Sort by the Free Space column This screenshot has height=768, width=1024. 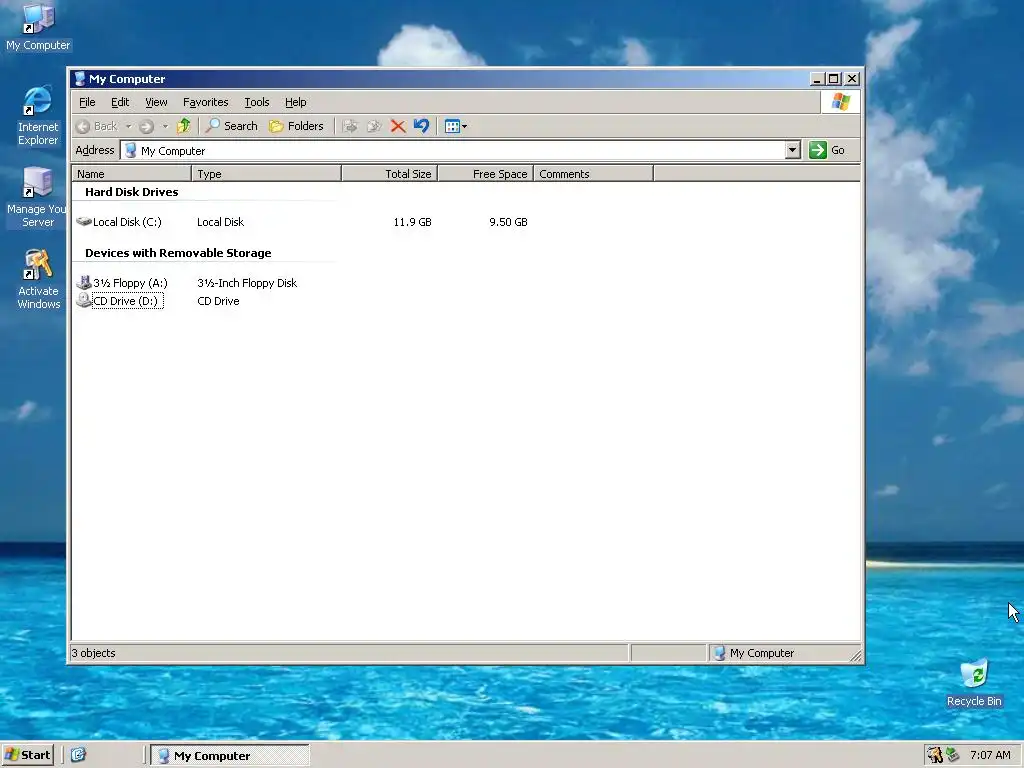(485, 174)
